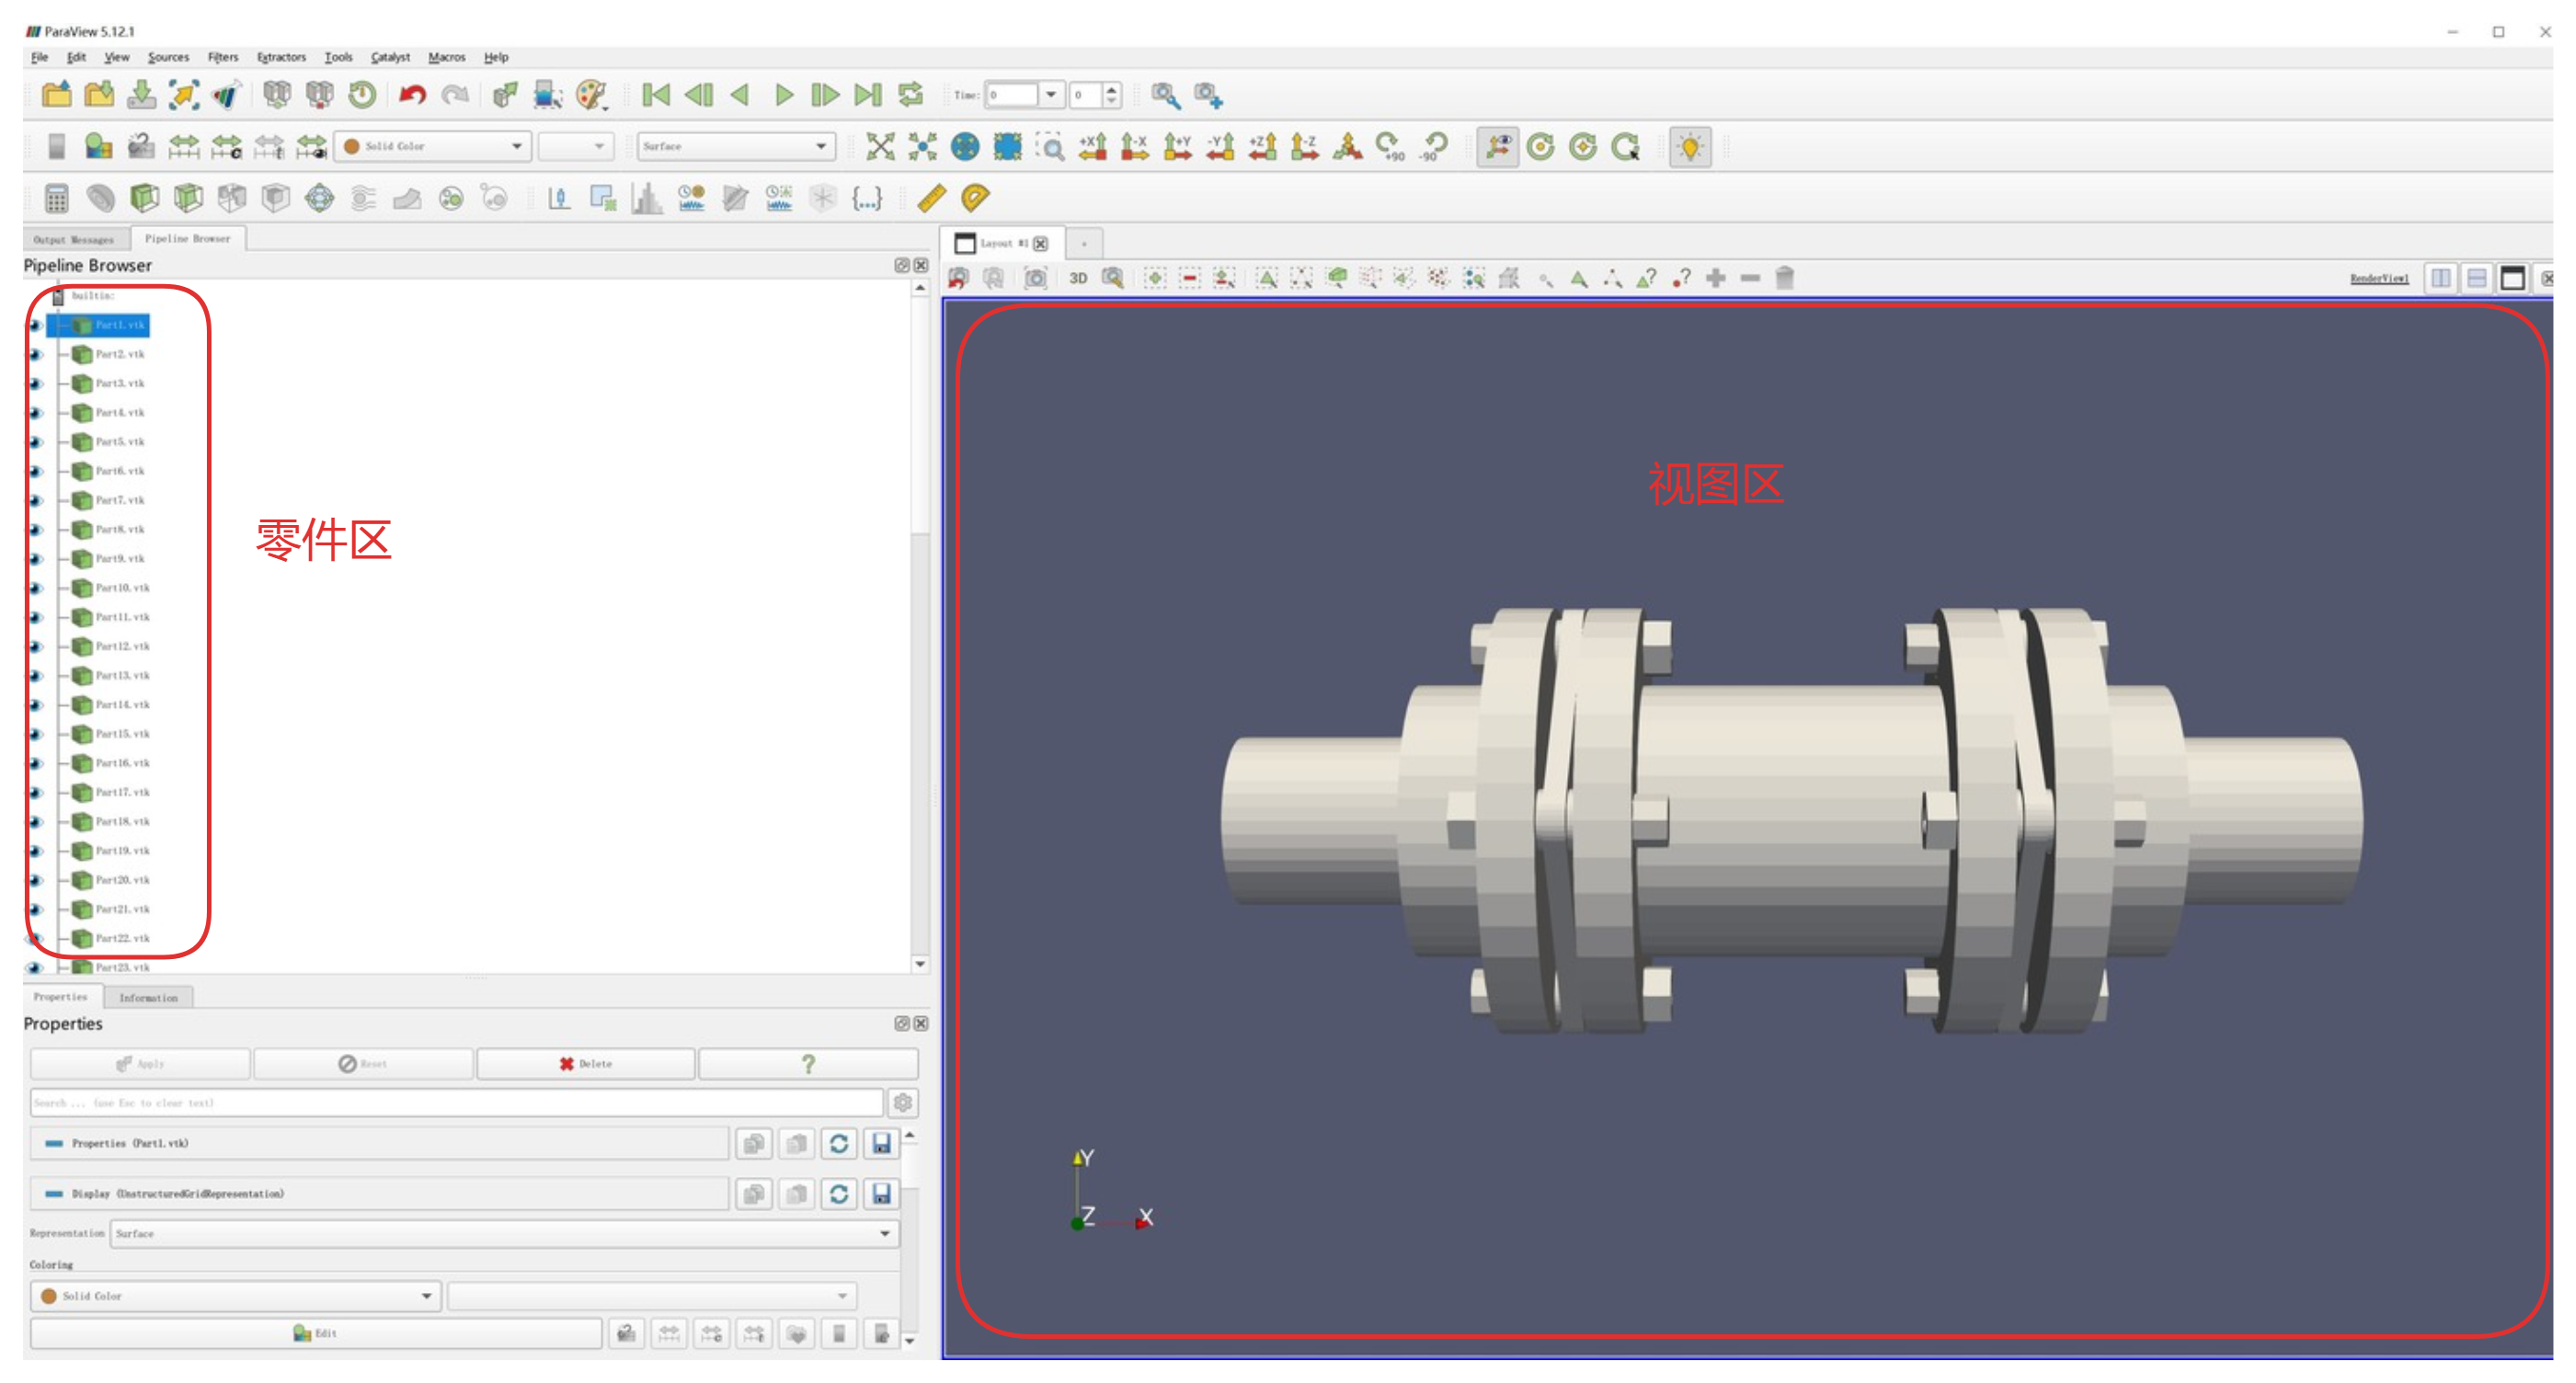Click the Undo red arrow icon
2576x1383 pixels.
click(x=411, y=95)
